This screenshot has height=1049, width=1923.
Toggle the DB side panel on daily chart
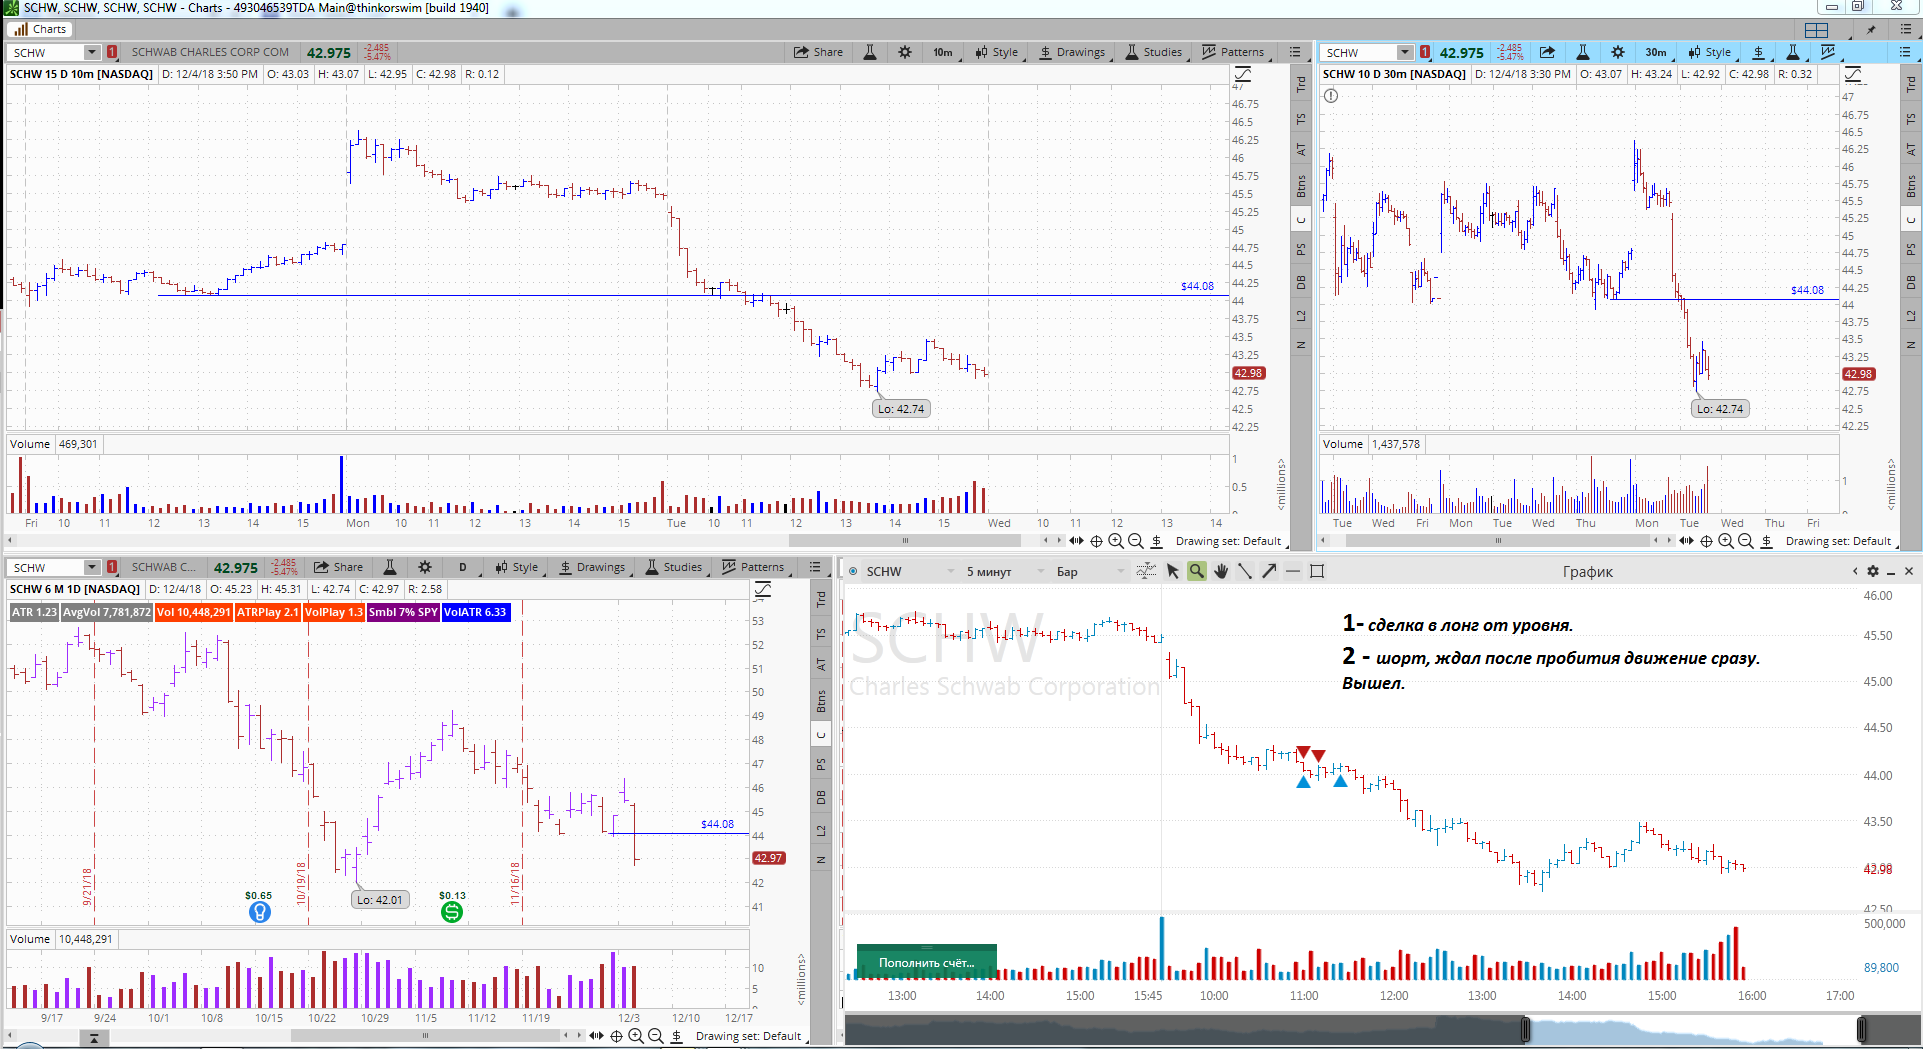pos(821,797)
